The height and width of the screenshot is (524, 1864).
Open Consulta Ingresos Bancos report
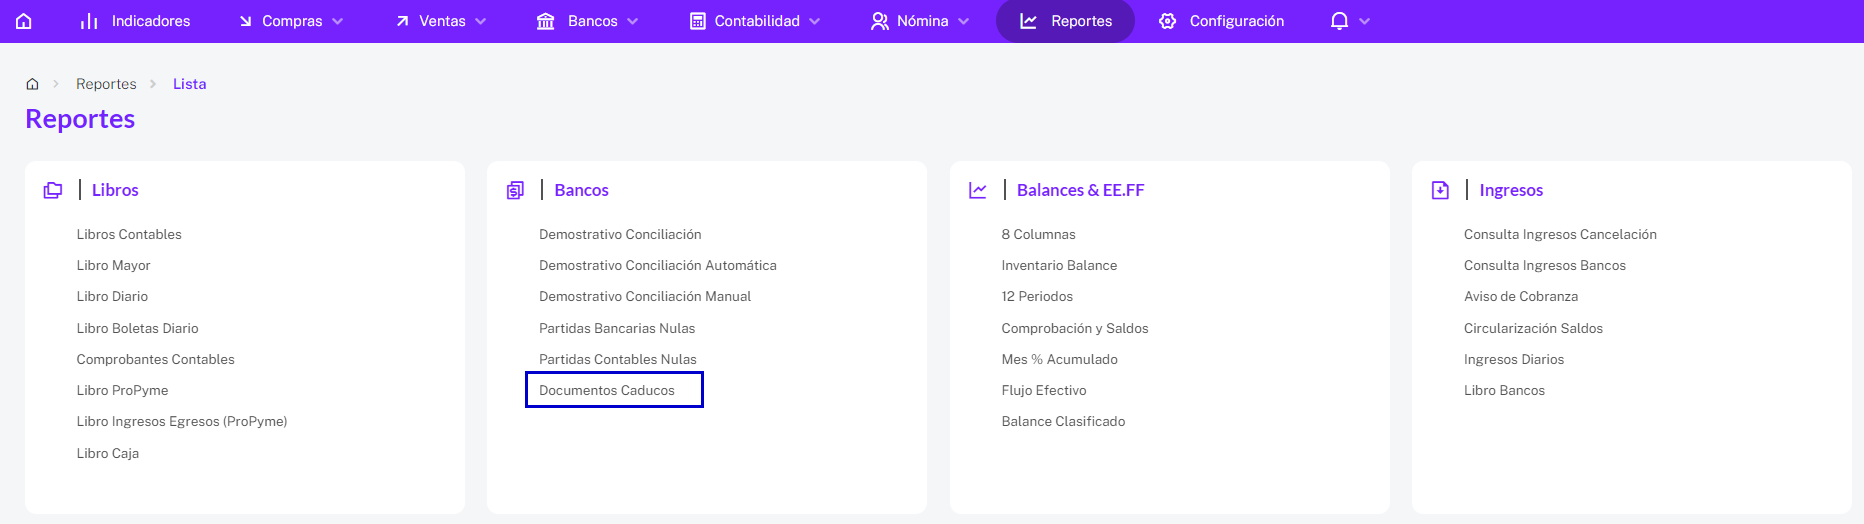1545,265
